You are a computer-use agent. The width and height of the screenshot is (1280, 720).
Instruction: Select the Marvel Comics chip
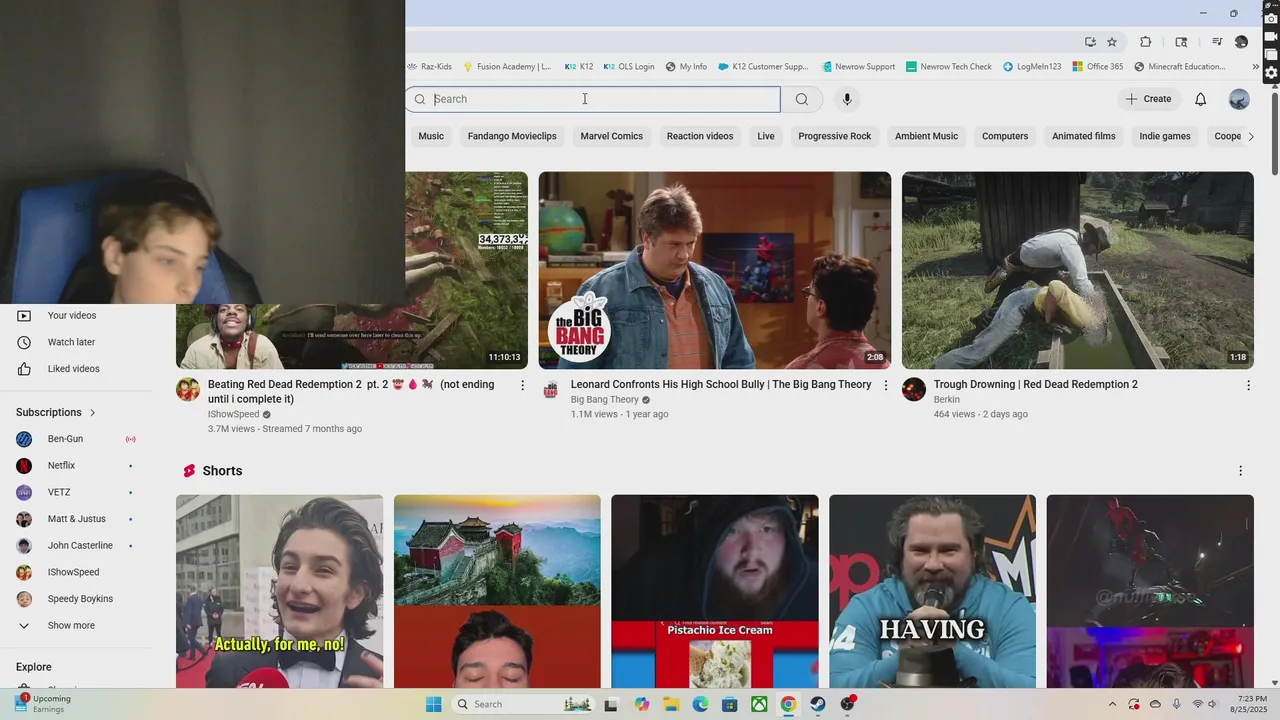click(612, 136)
